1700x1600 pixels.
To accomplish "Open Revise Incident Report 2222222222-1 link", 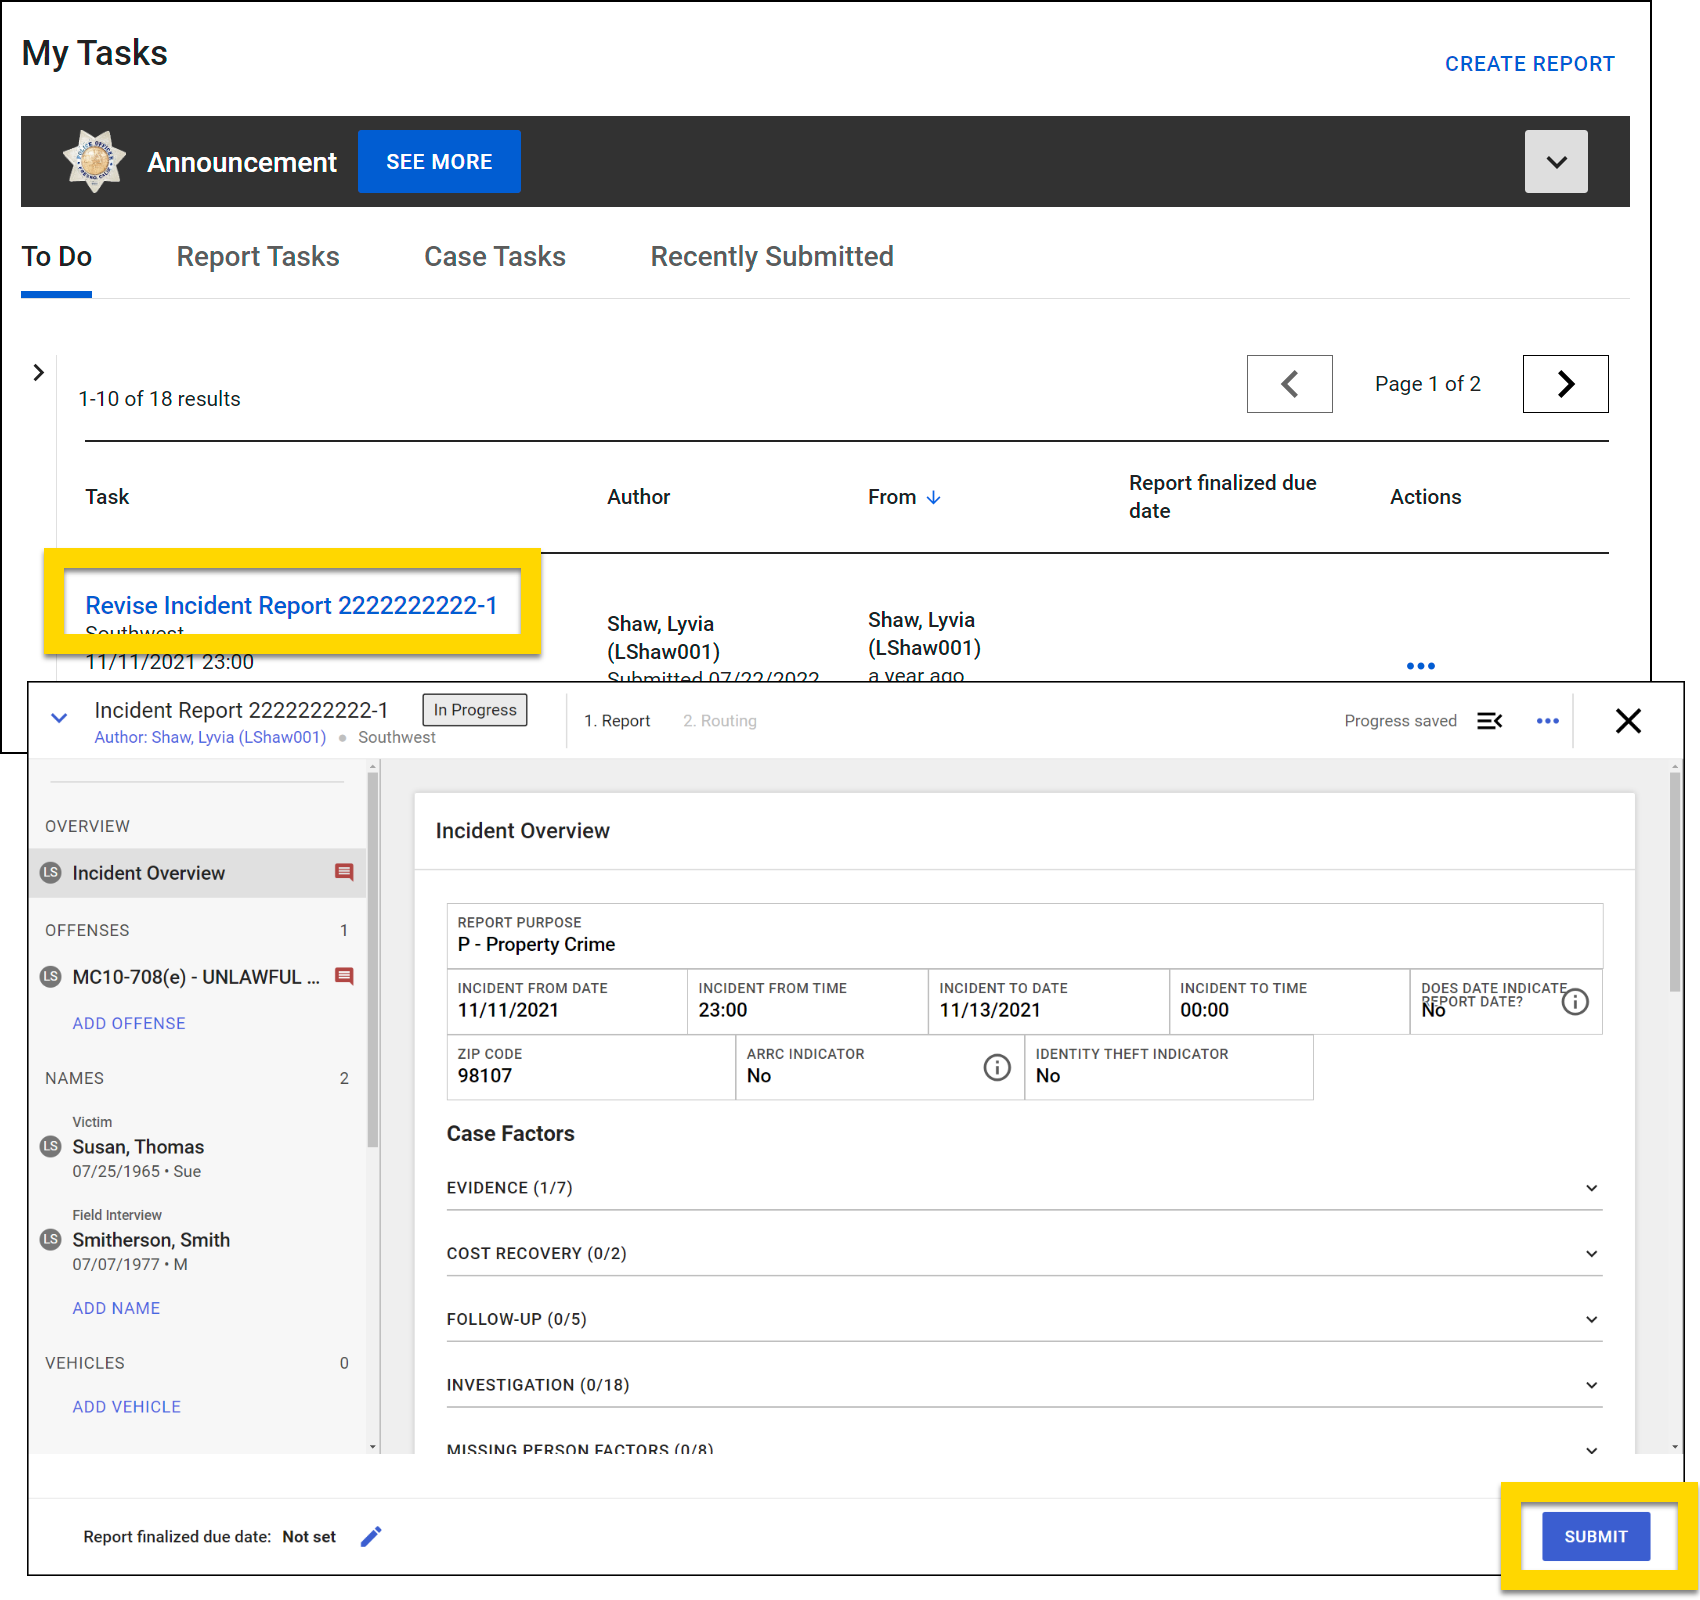I will (x=291, y=606).
